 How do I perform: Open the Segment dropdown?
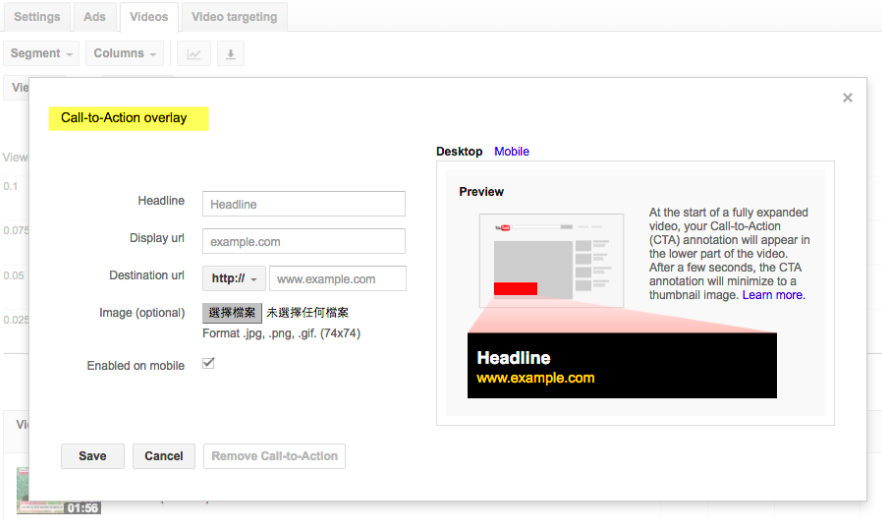click(x=42, y=54)
